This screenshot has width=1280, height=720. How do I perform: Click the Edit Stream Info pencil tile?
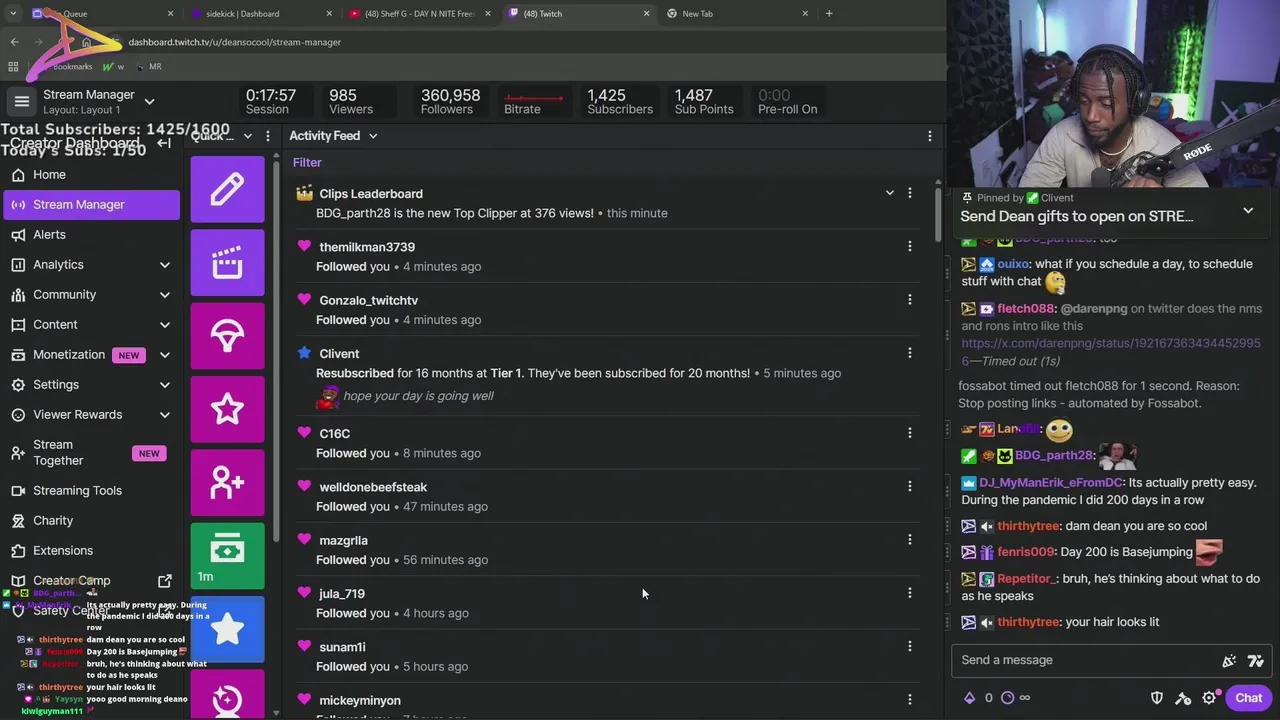(227, 189)
